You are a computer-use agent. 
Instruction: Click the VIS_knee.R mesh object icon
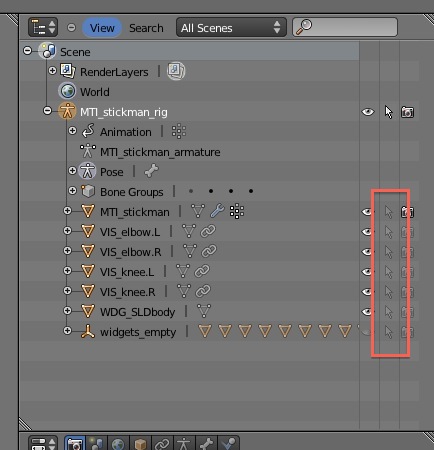coord(88,291)
